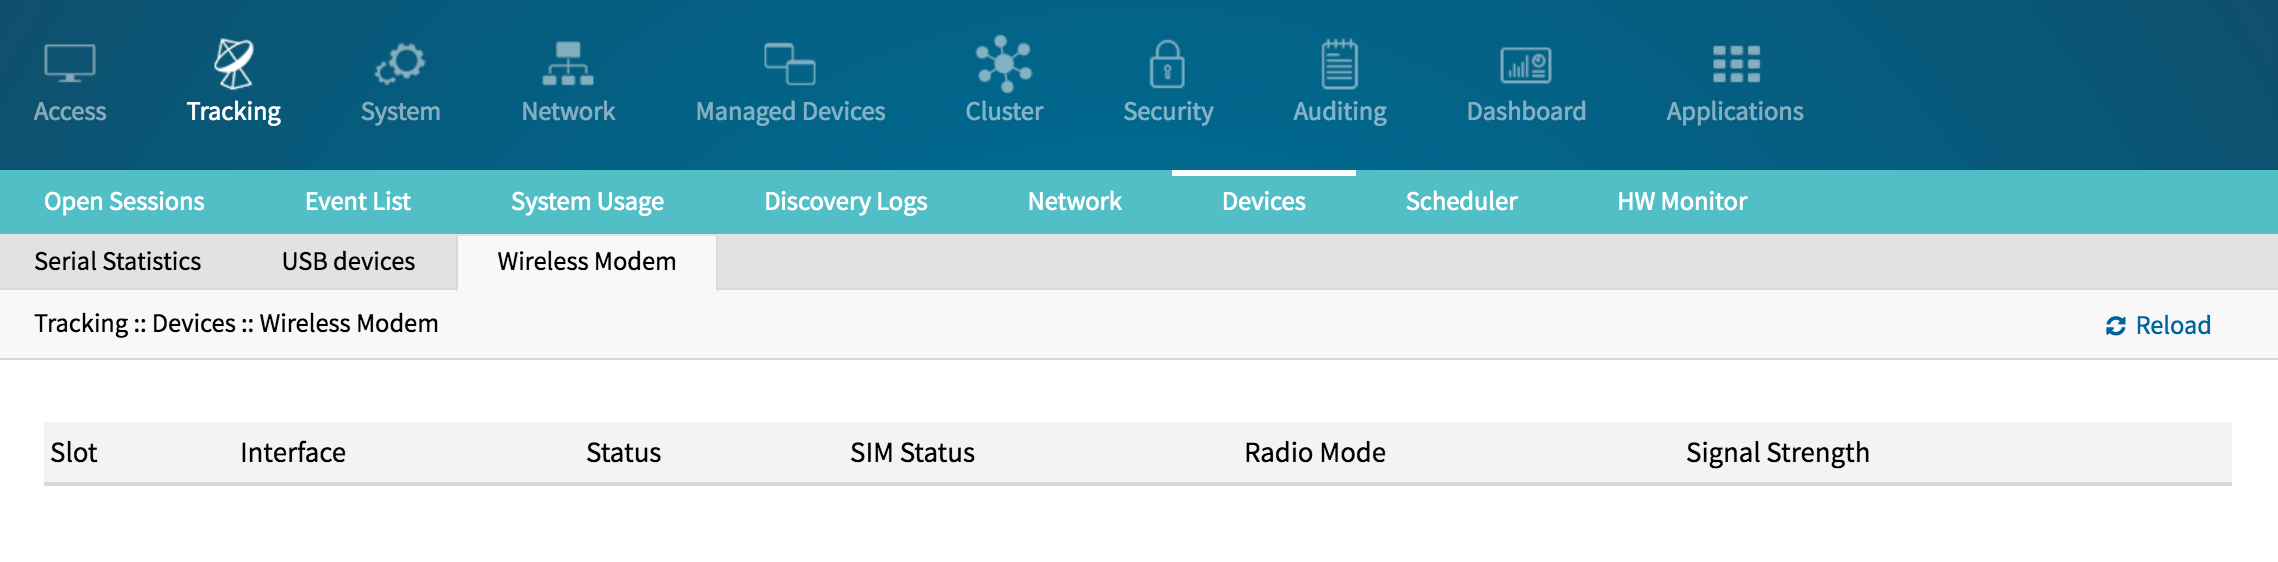This screenshot has height=562, width=2278.
Task: Open the HW Monitor tab
Action: [x=1682, y=202]
